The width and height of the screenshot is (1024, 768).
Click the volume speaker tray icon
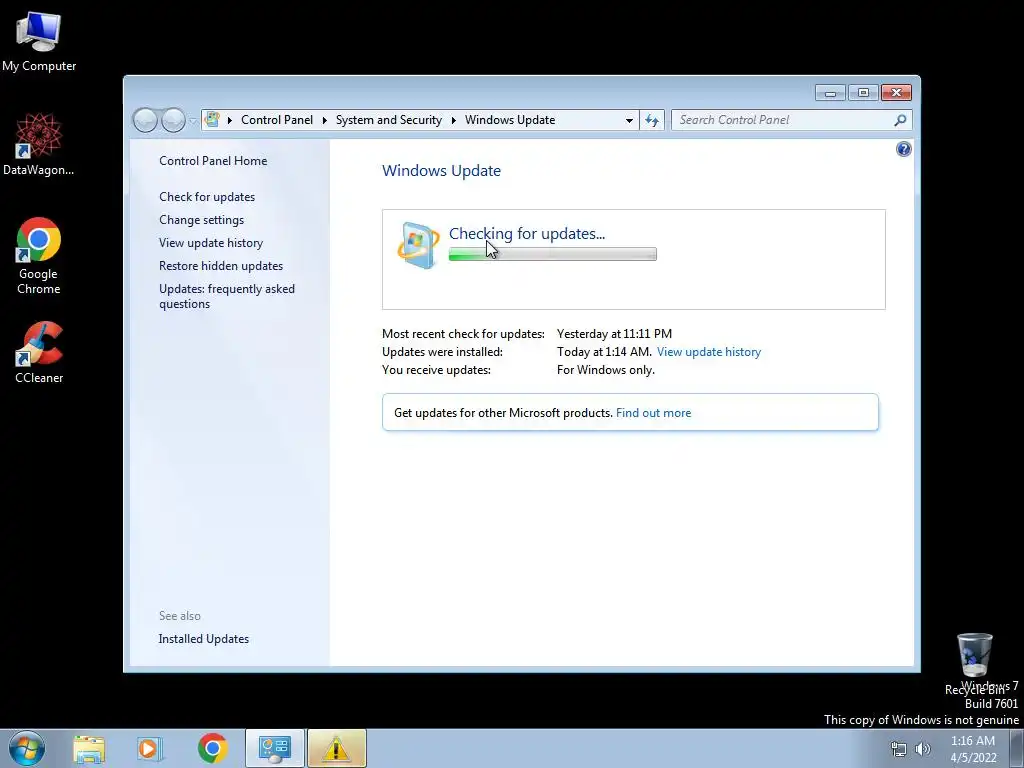click(x=923, y=749)
